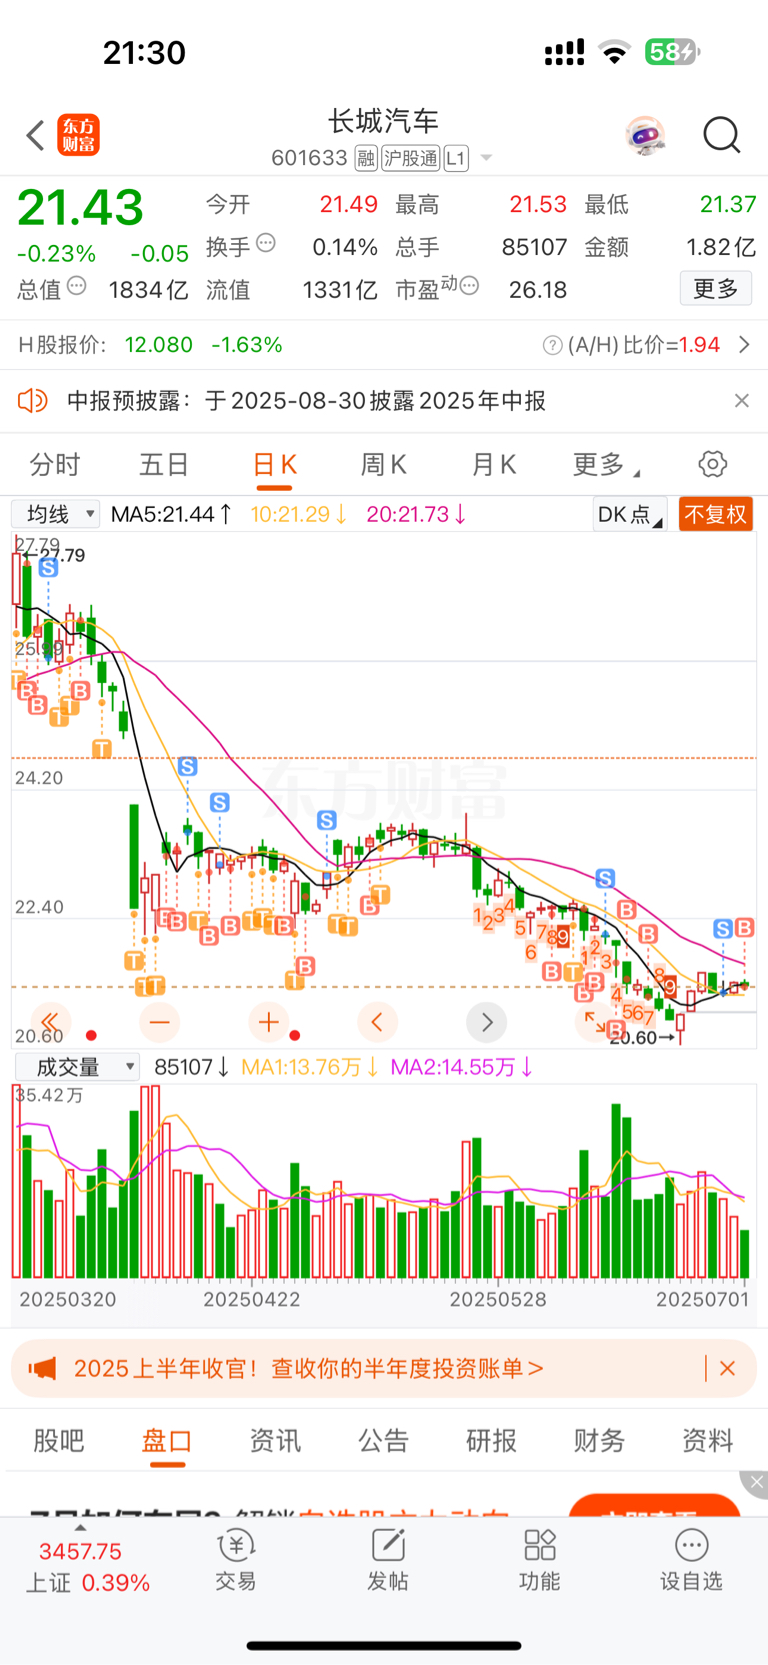
Task: Select the 日K chart tab
Action: 275,465
